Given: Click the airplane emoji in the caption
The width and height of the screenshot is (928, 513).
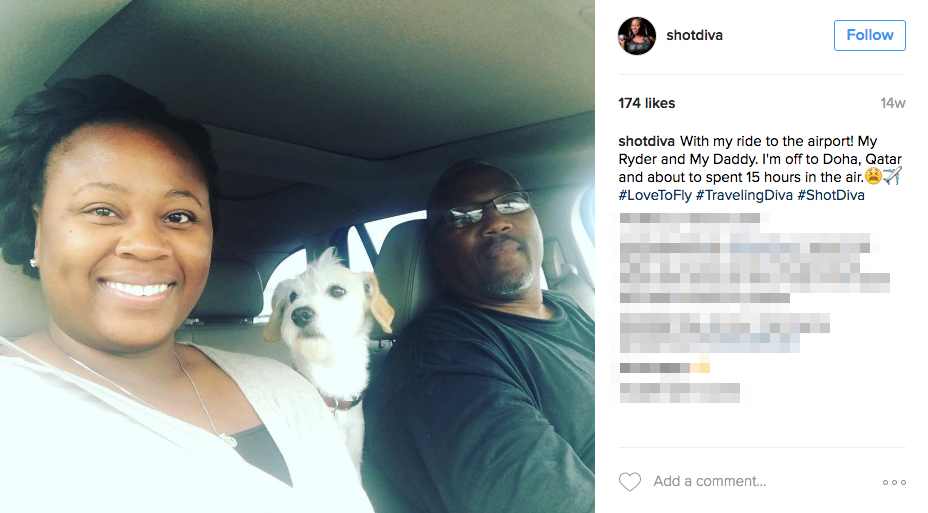Looking at the screenshot, I should click(892, 176).
